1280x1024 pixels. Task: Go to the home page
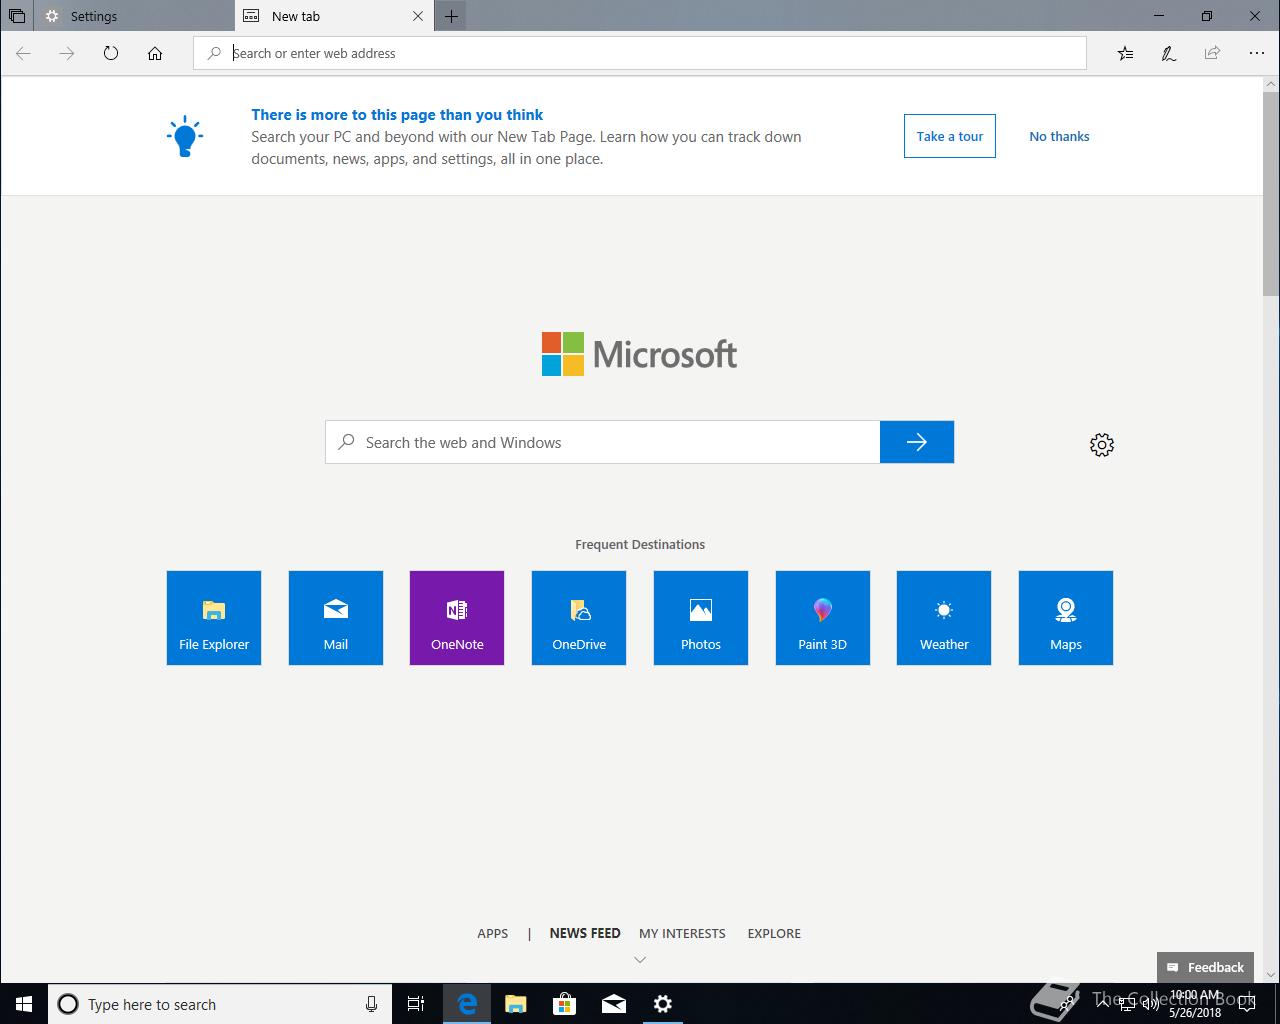155,53
